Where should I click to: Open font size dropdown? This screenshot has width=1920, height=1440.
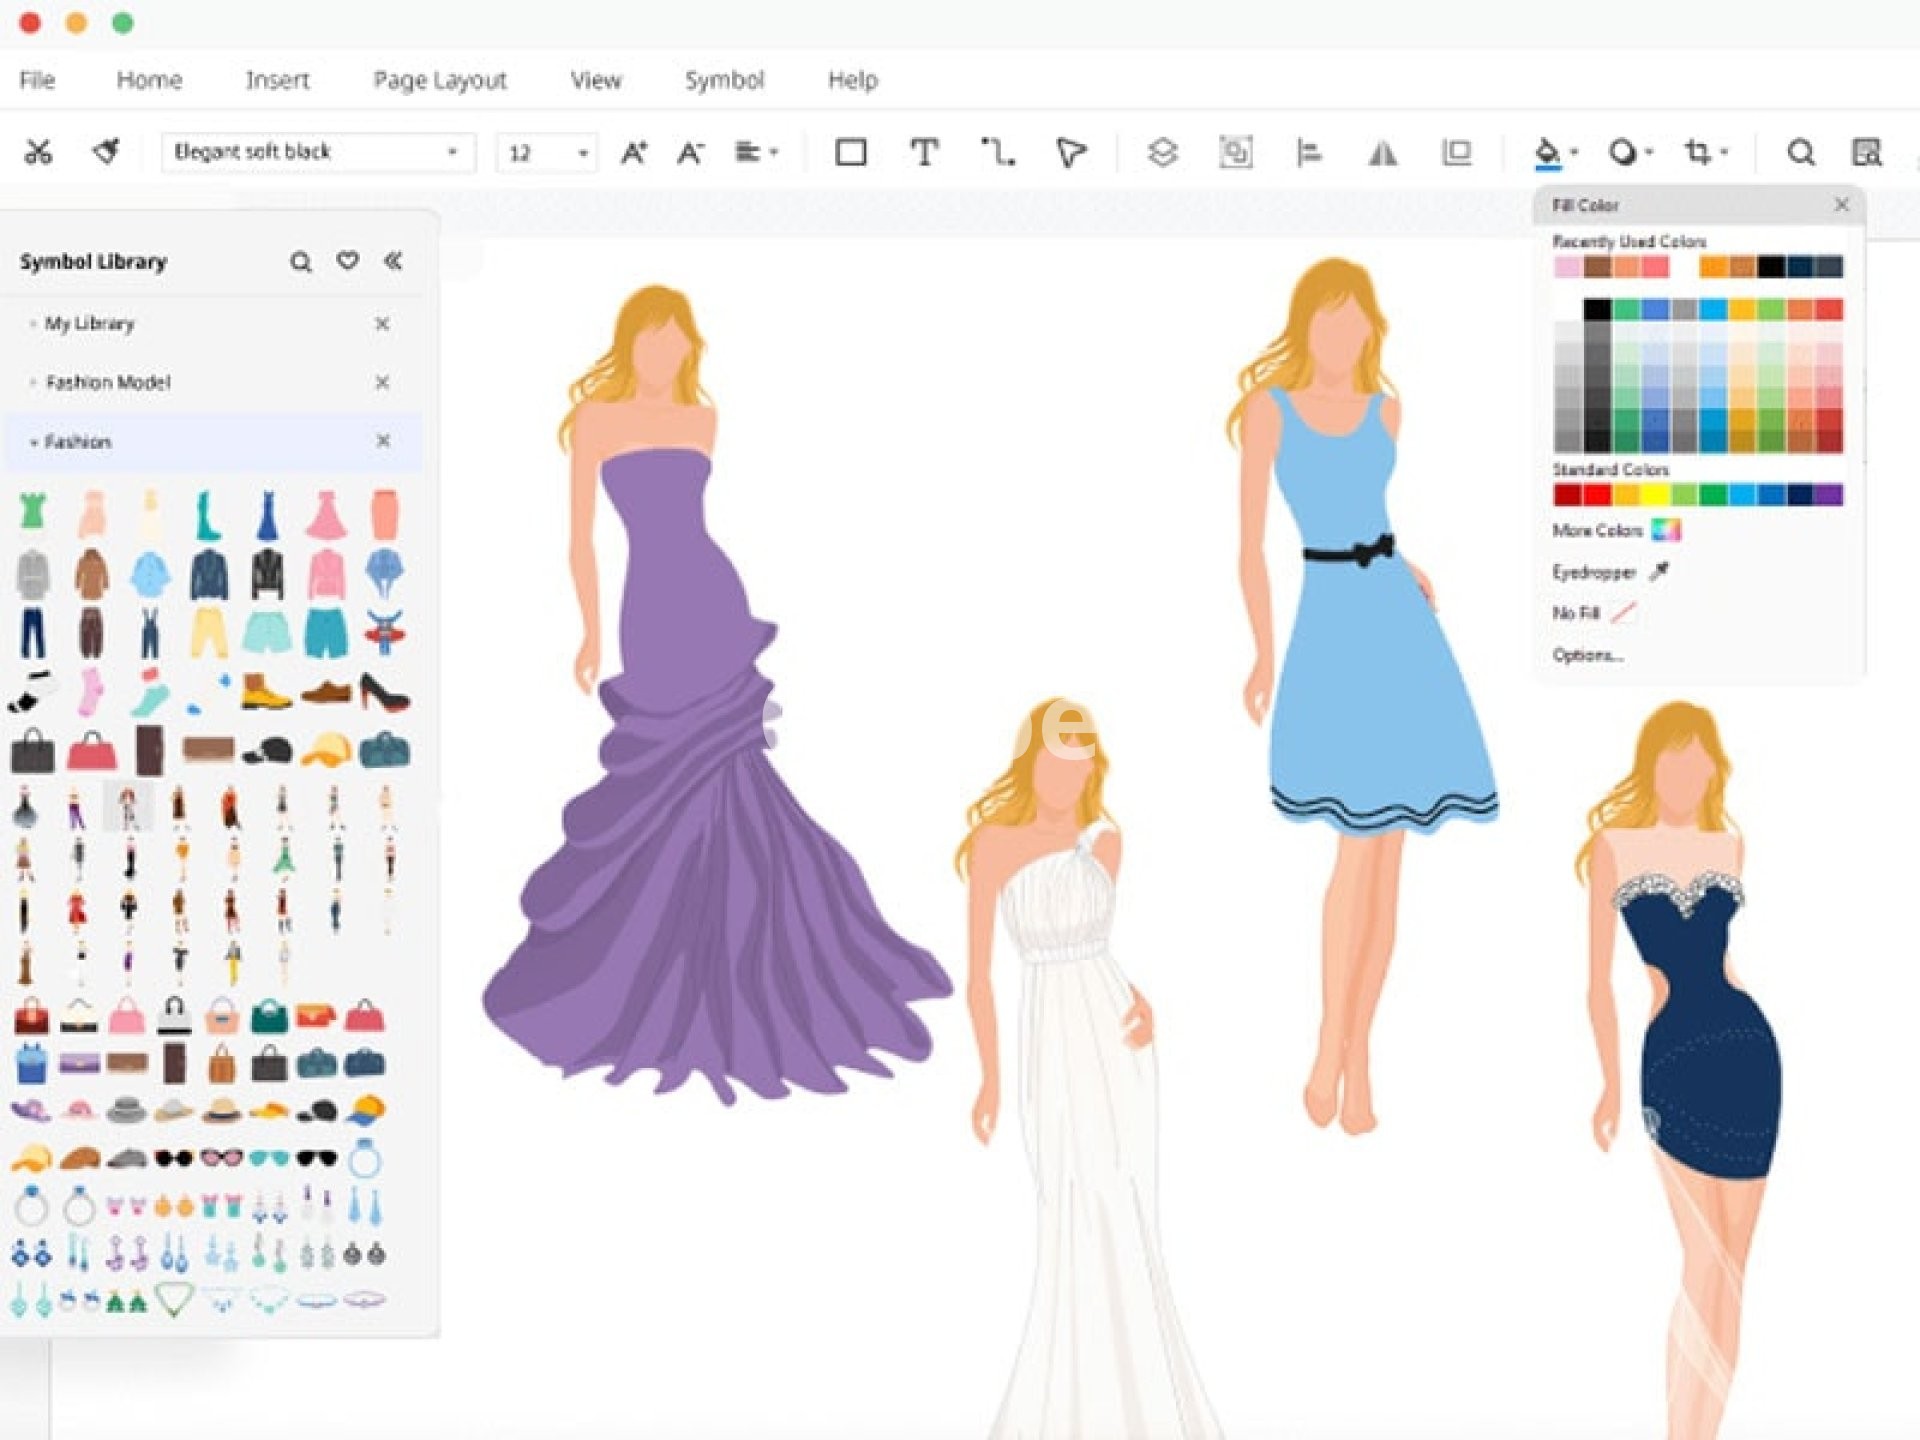tap(582, 153)
